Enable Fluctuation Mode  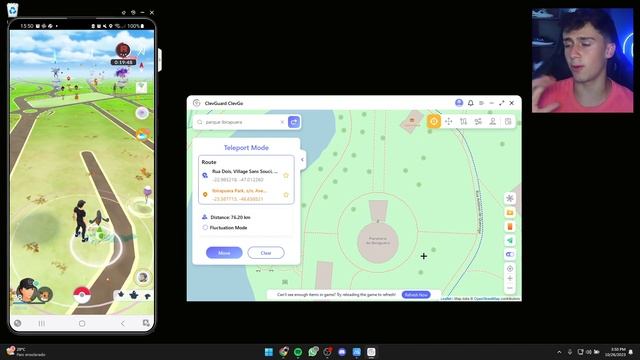[x=205, y=228]
